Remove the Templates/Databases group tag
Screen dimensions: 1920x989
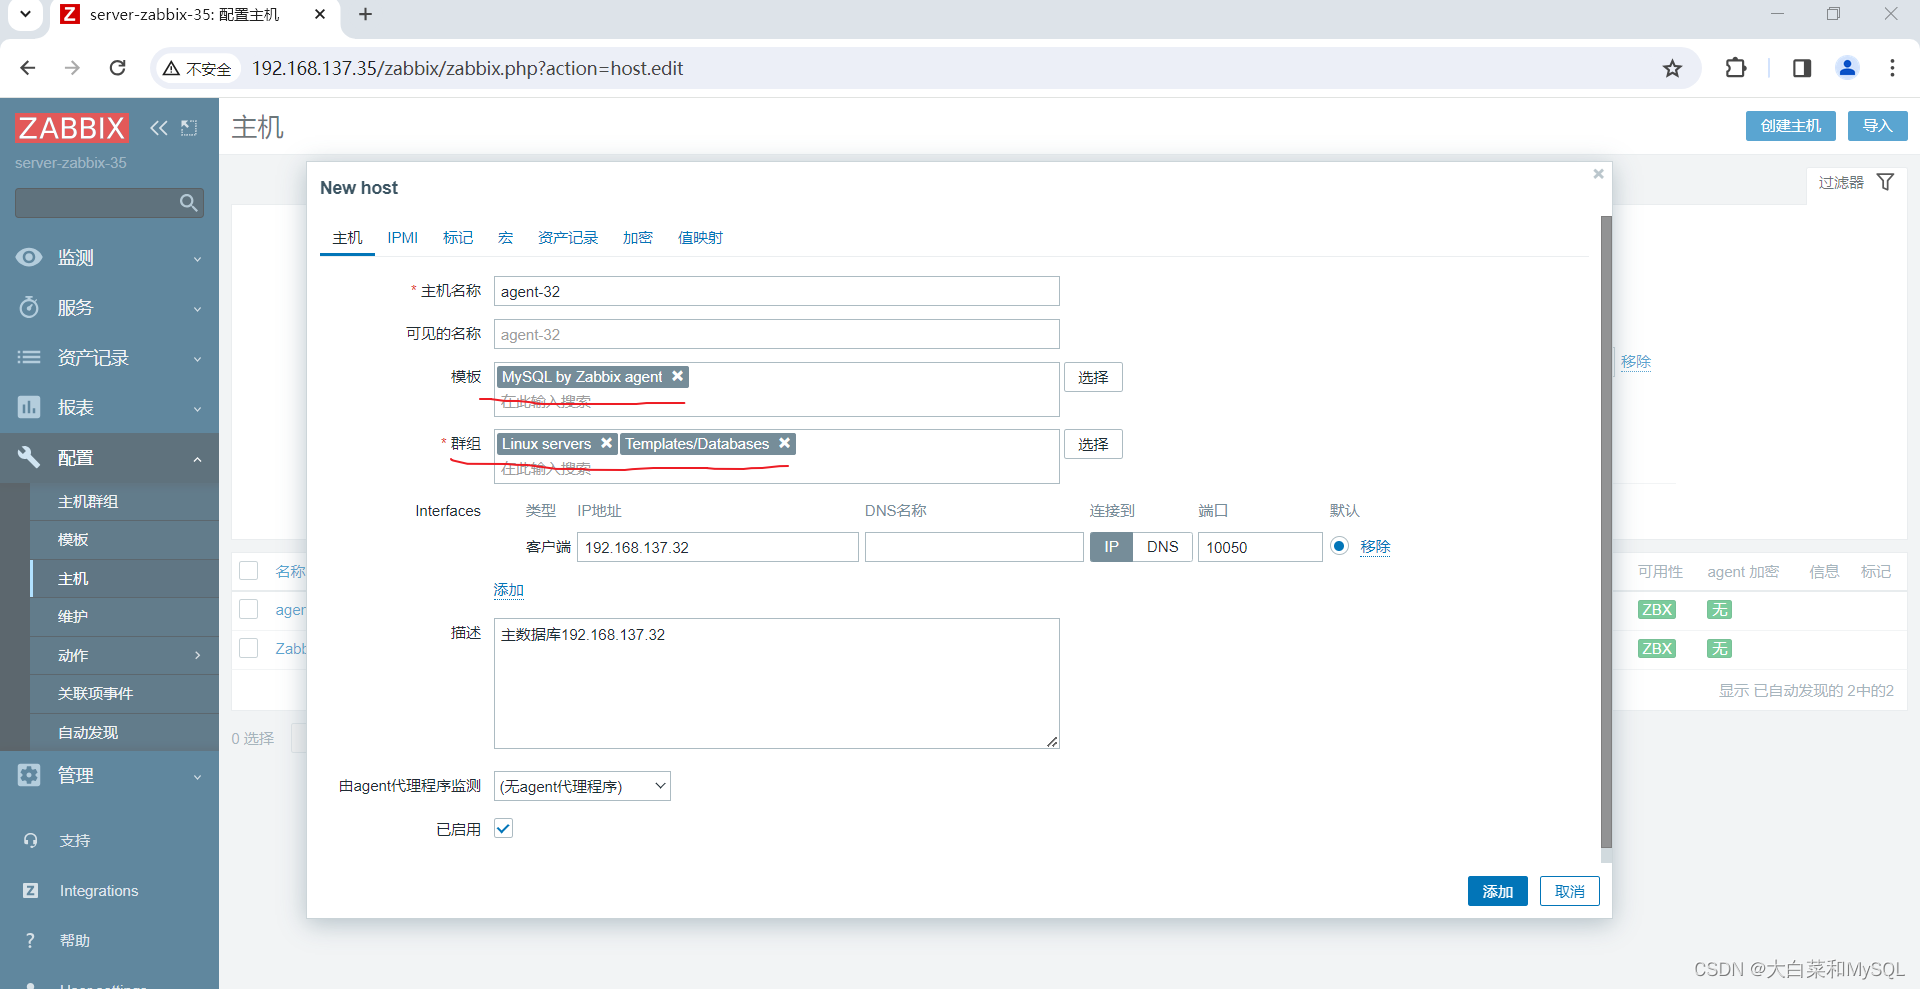click(785, 443)
